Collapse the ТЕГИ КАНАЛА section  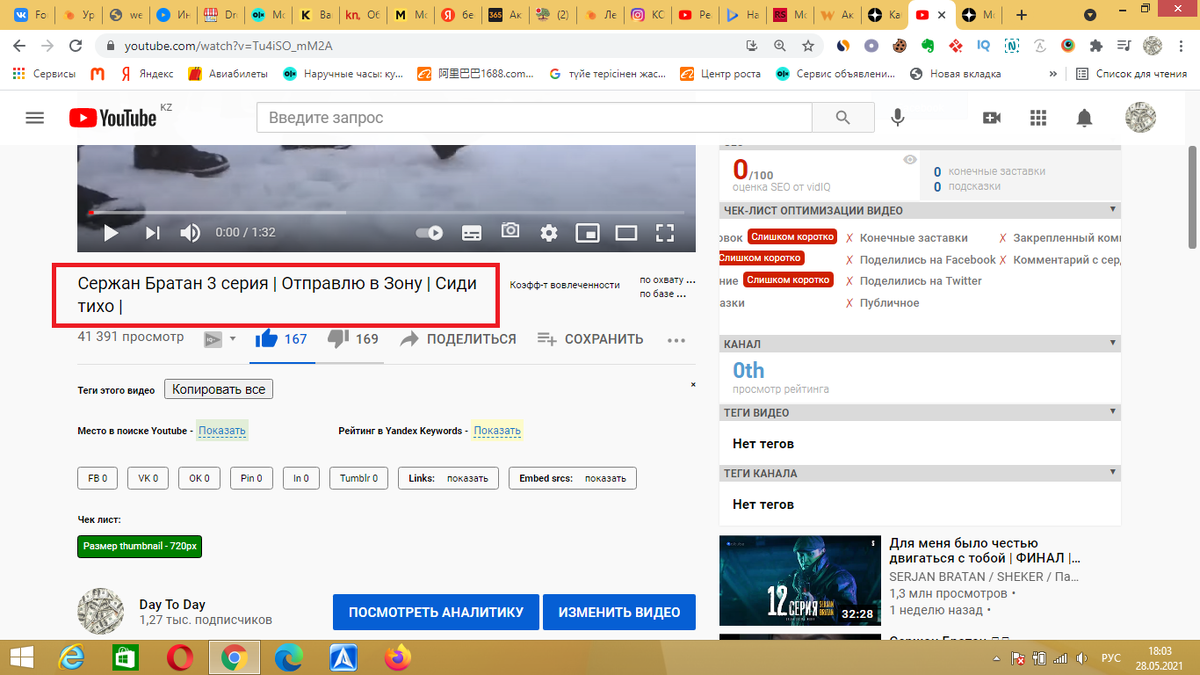pyautogui.click(x=1112, y=473)
